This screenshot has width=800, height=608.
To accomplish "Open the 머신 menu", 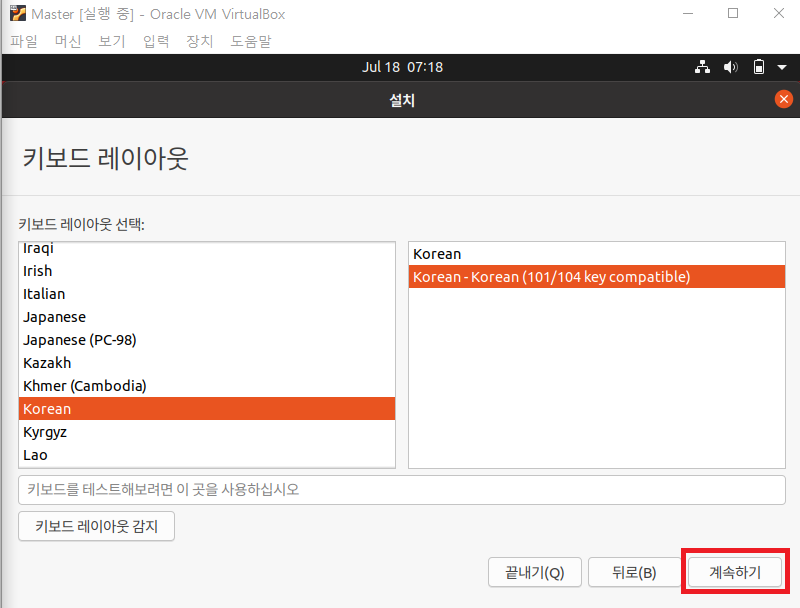I will coord(68,41).
